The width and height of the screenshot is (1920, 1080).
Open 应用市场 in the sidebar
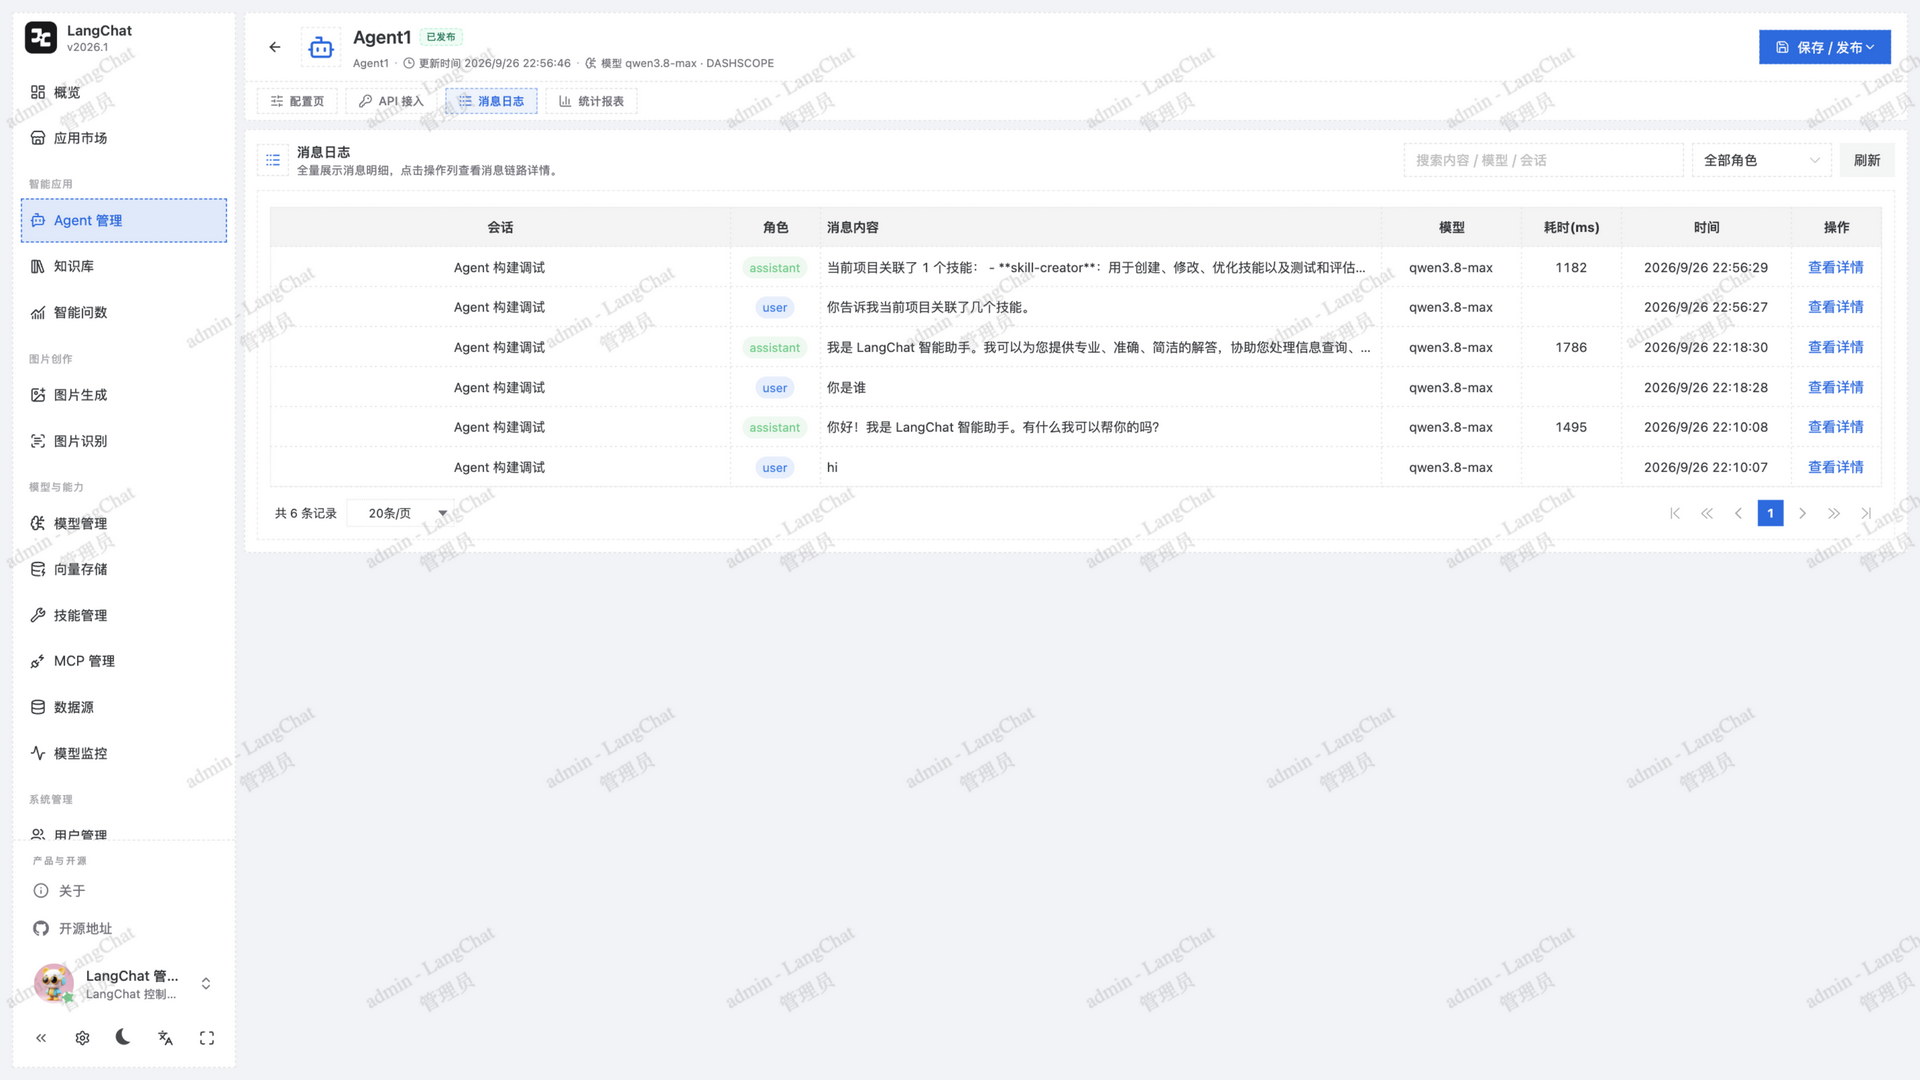(124, 138)
